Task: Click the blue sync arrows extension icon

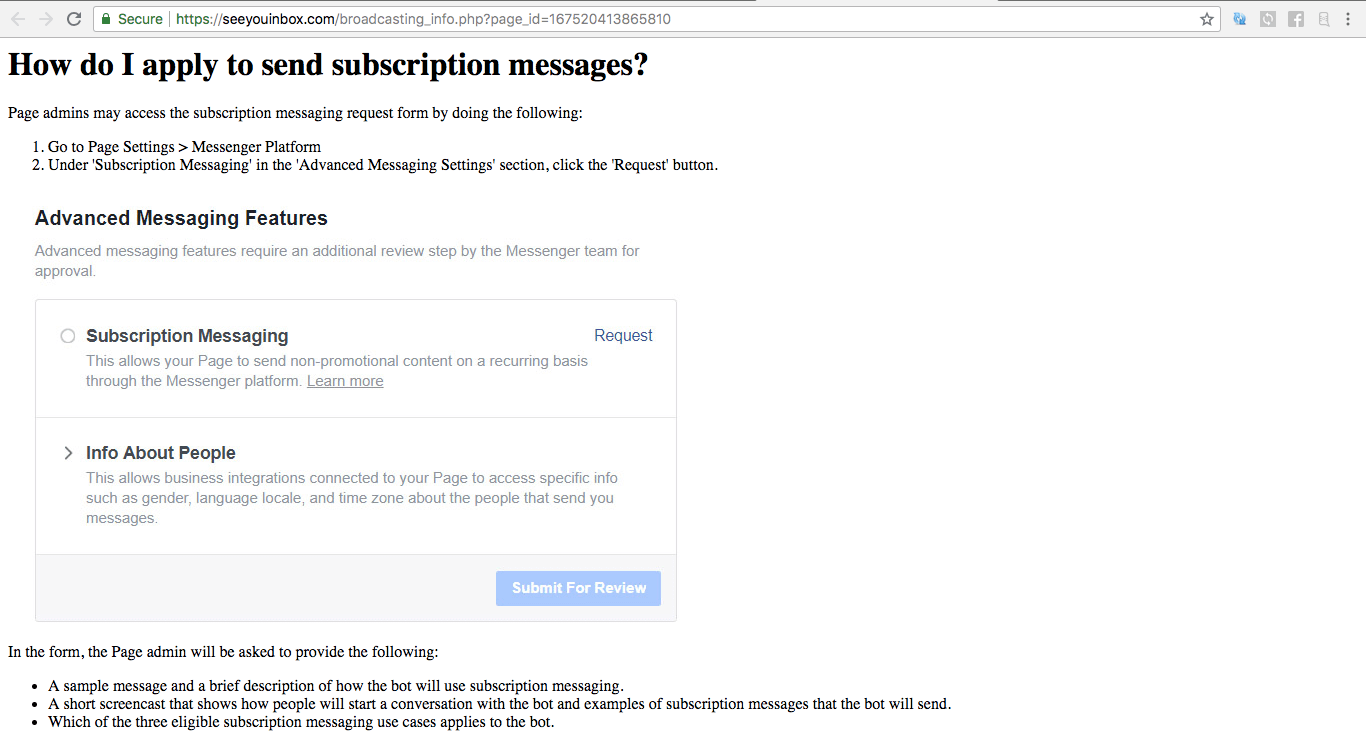Action: [1240, 19]
